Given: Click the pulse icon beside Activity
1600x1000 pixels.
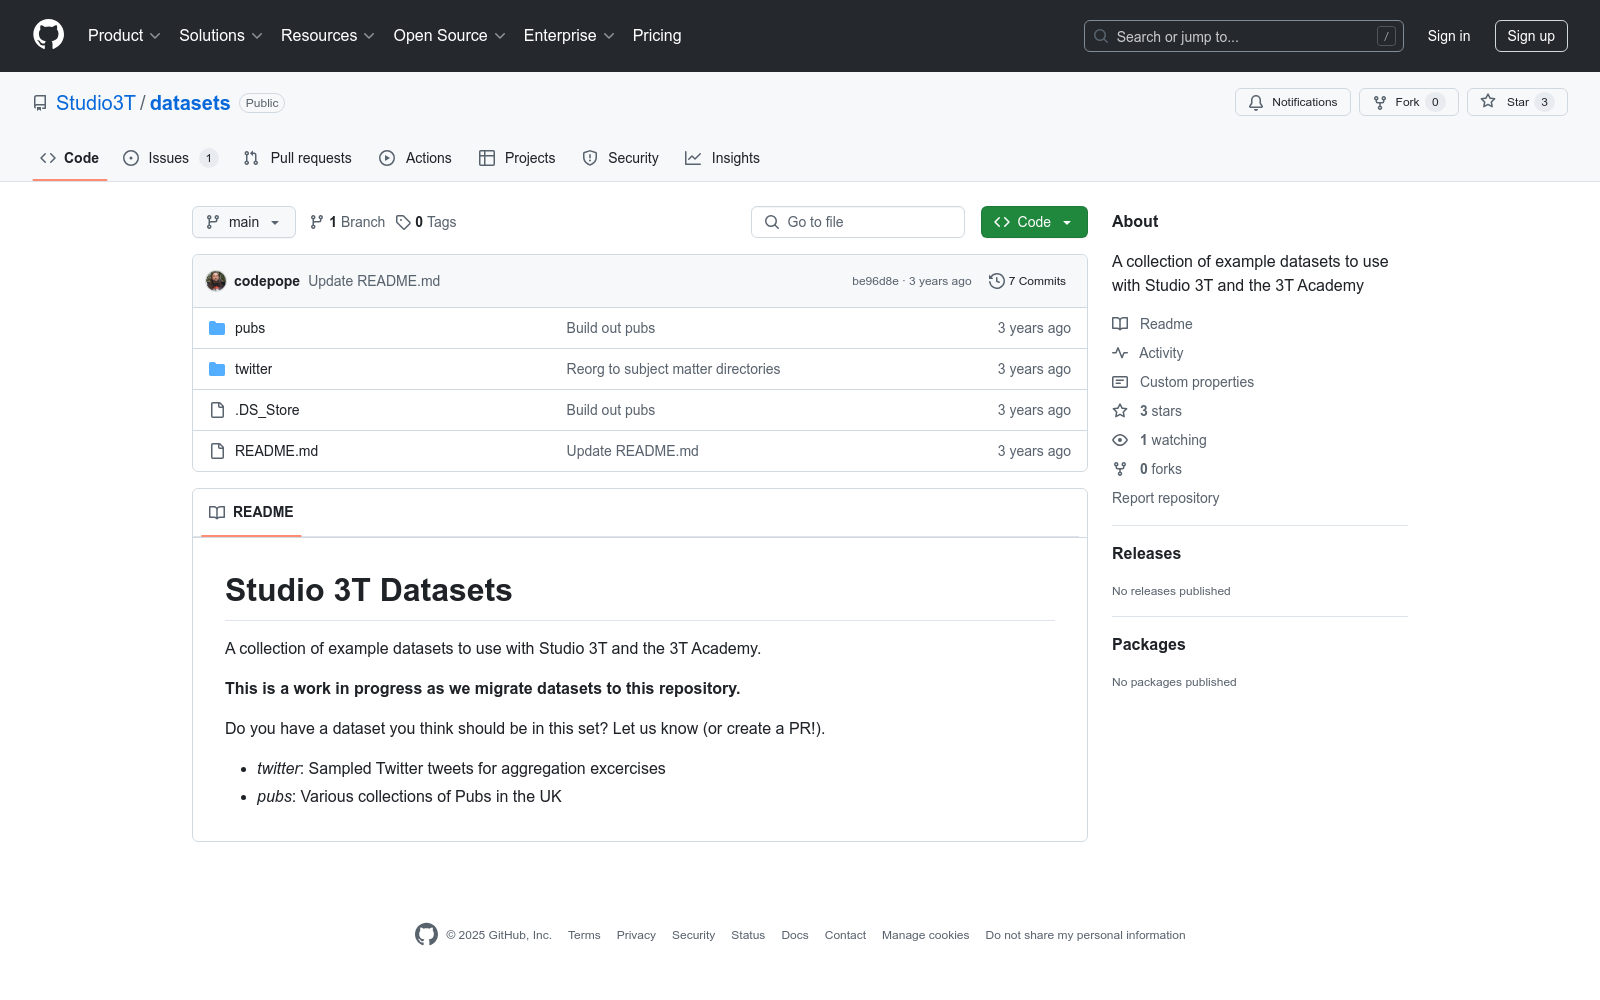Looking at the screenshot, I should point(1120,353).
